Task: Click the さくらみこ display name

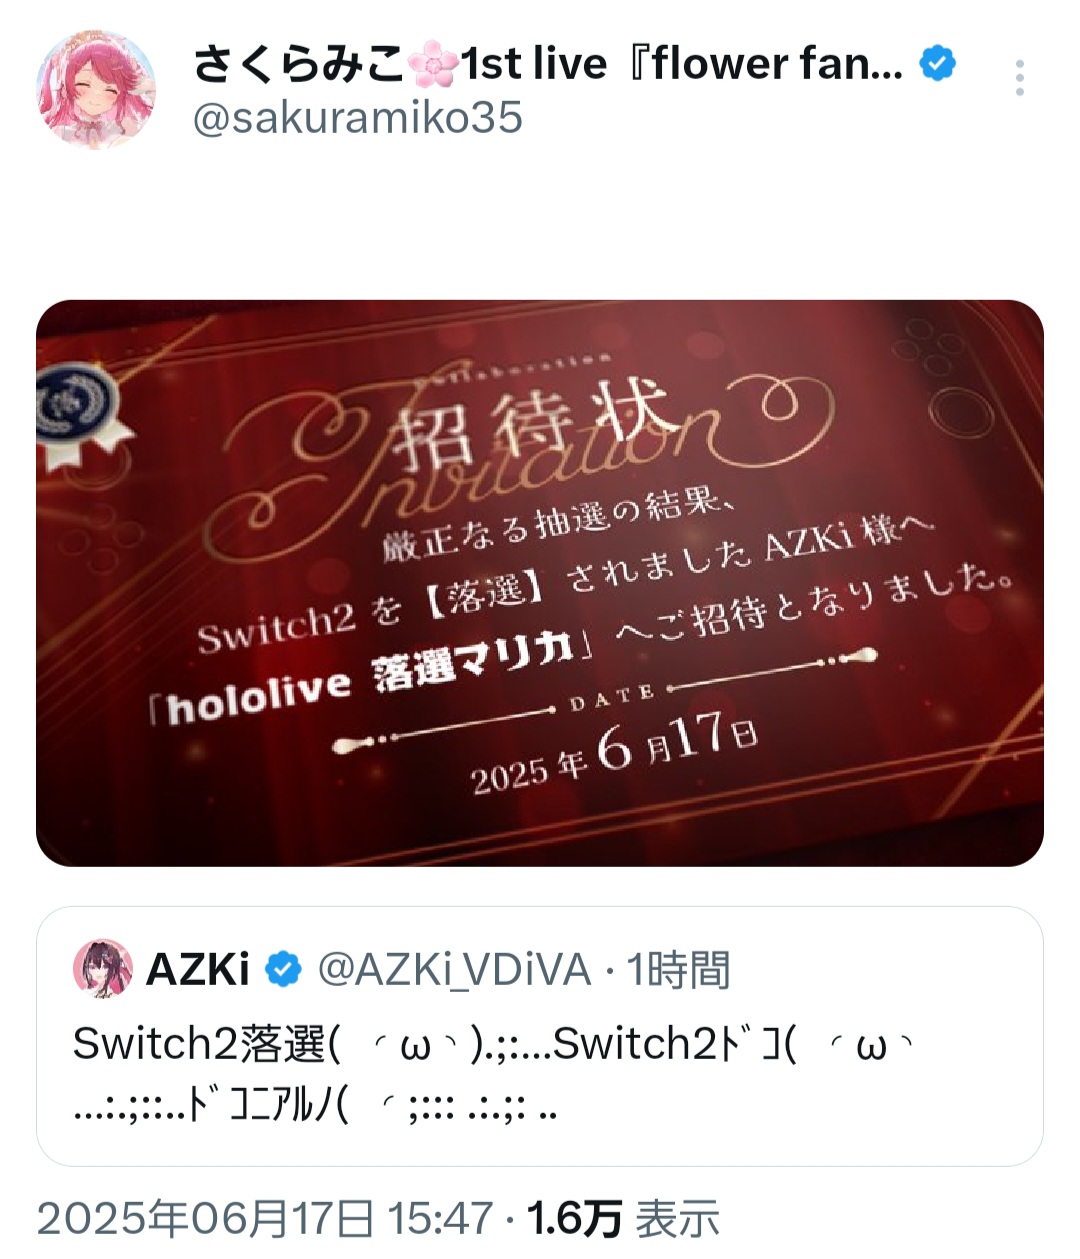Action: tap(298, 64)
